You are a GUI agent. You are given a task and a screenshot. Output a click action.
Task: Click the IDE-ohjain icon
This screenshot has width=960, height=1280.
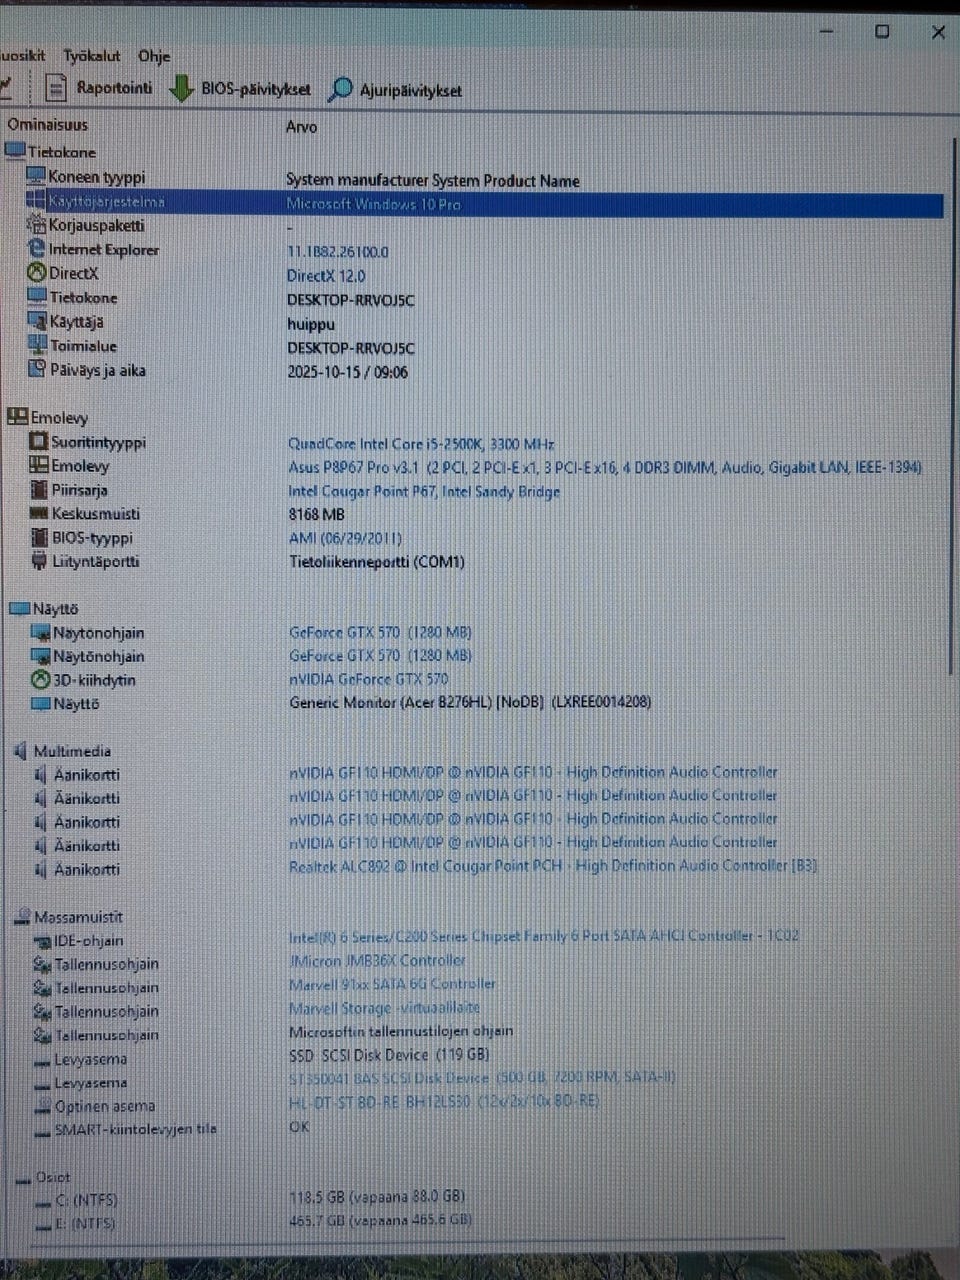point(42,941)
